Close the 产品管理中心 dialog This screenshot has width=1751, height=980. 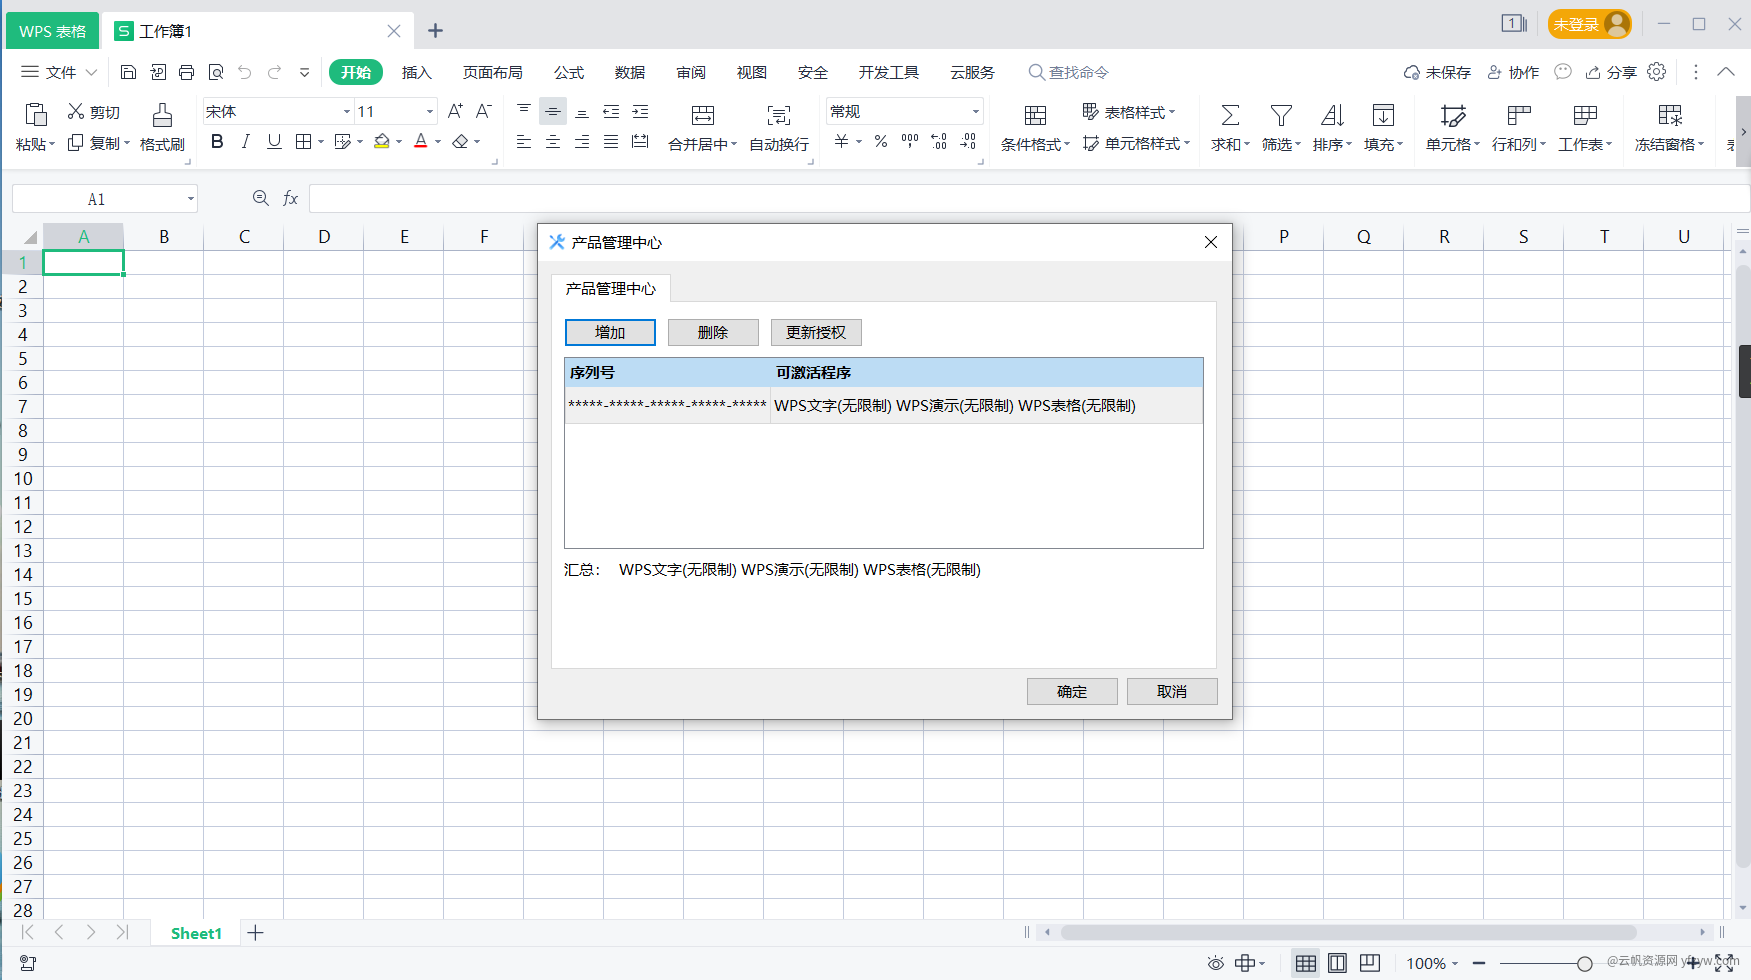pyautogui.click(x=1211, y=242)
